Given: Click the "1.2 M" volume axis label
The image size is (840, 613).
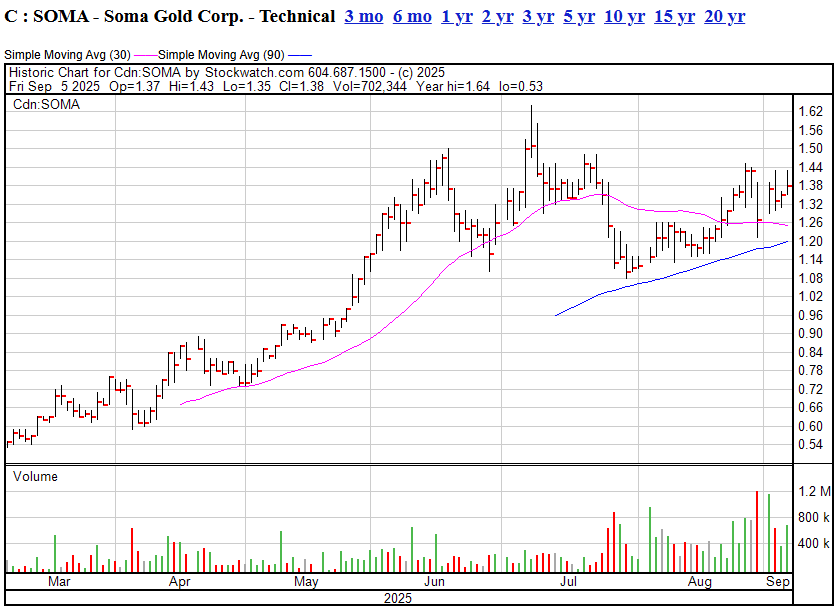Looking at the screenshot, I should tap(814, 491).
